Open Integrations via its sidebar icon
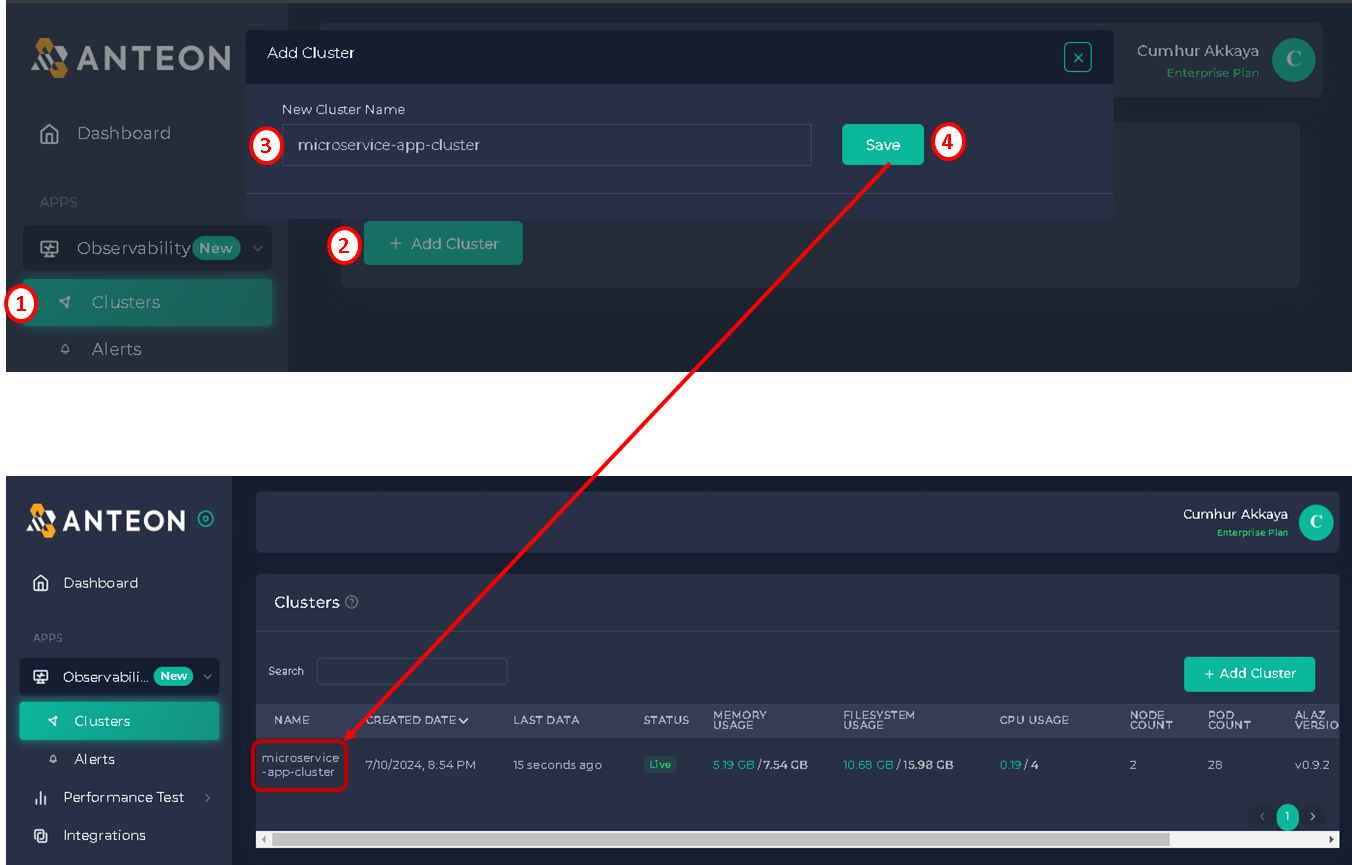 (41, 835)
